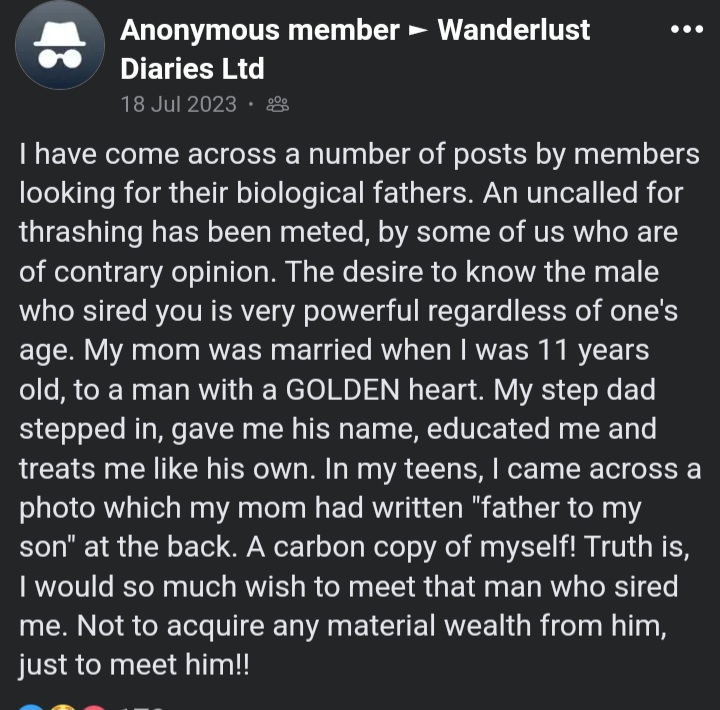
Task: Click the dot separator after the date
Action: pyautogui.click(x=250, y=104)
